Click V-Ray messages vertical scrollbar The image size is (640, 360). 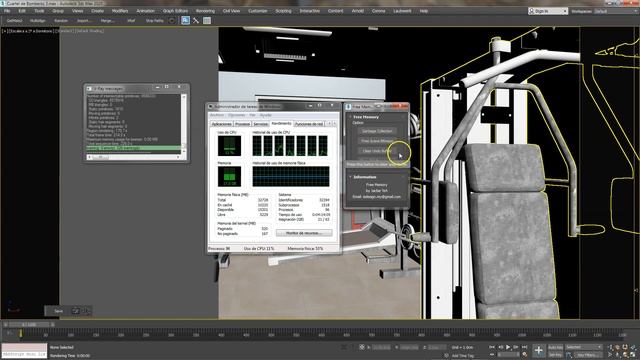[184, 124]
